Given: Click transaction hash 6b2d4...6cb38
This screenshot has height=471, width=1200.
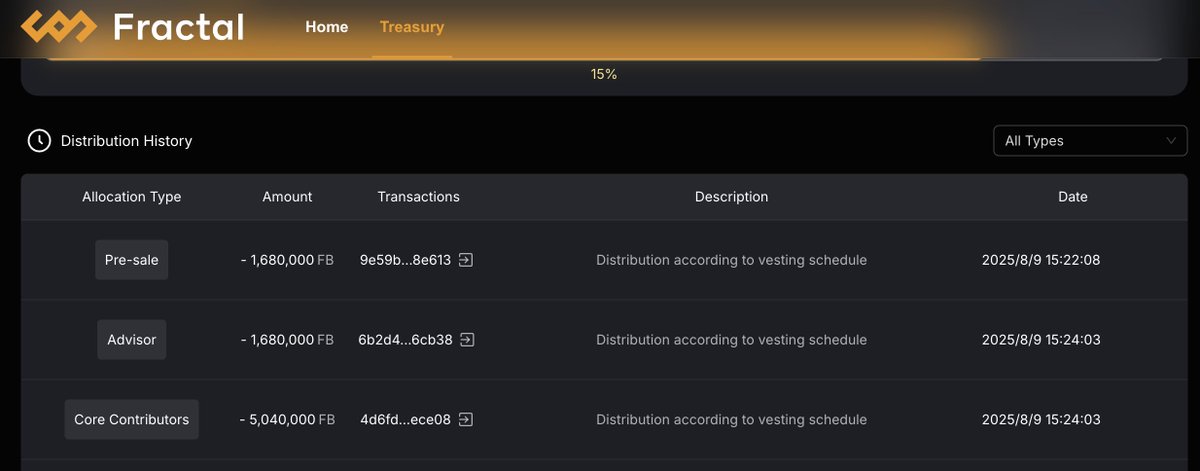Looking at the screenshot, I should (x=405, y=340).
